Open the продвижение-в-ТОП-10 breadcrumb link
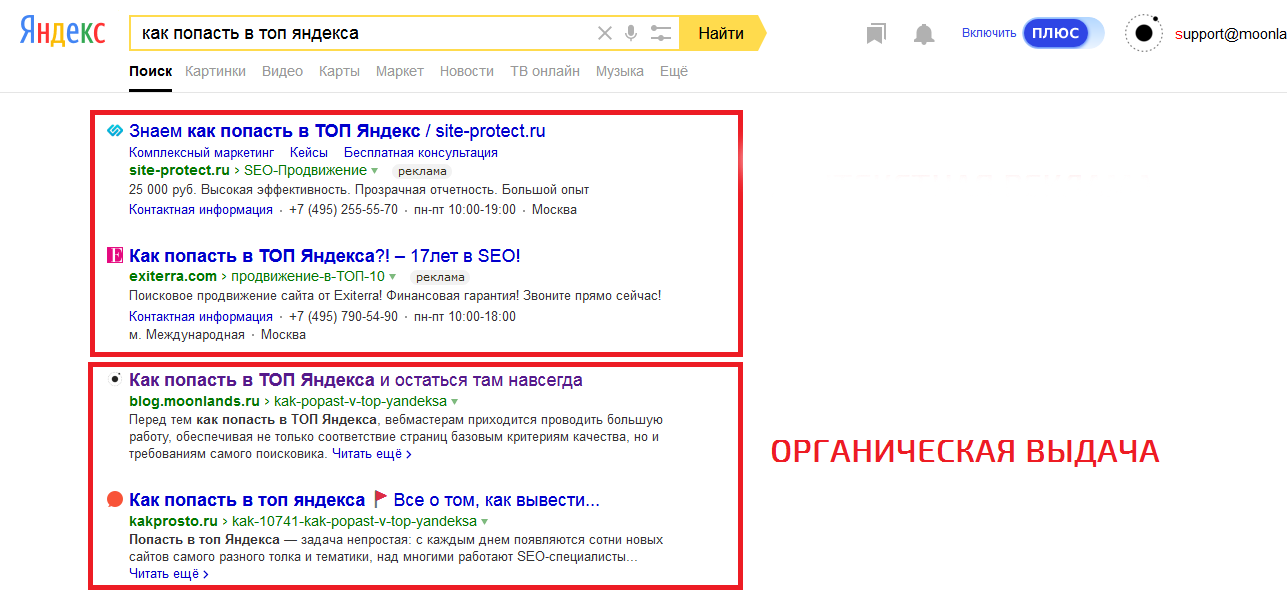 [308, 277]
